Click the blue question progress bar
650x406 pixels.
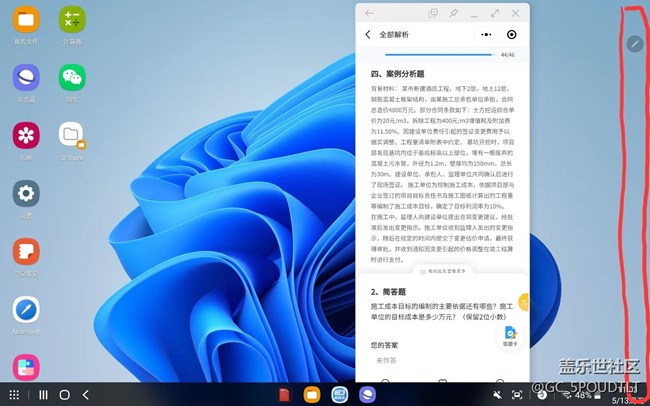pyautogui.click(x=439, y=54)
